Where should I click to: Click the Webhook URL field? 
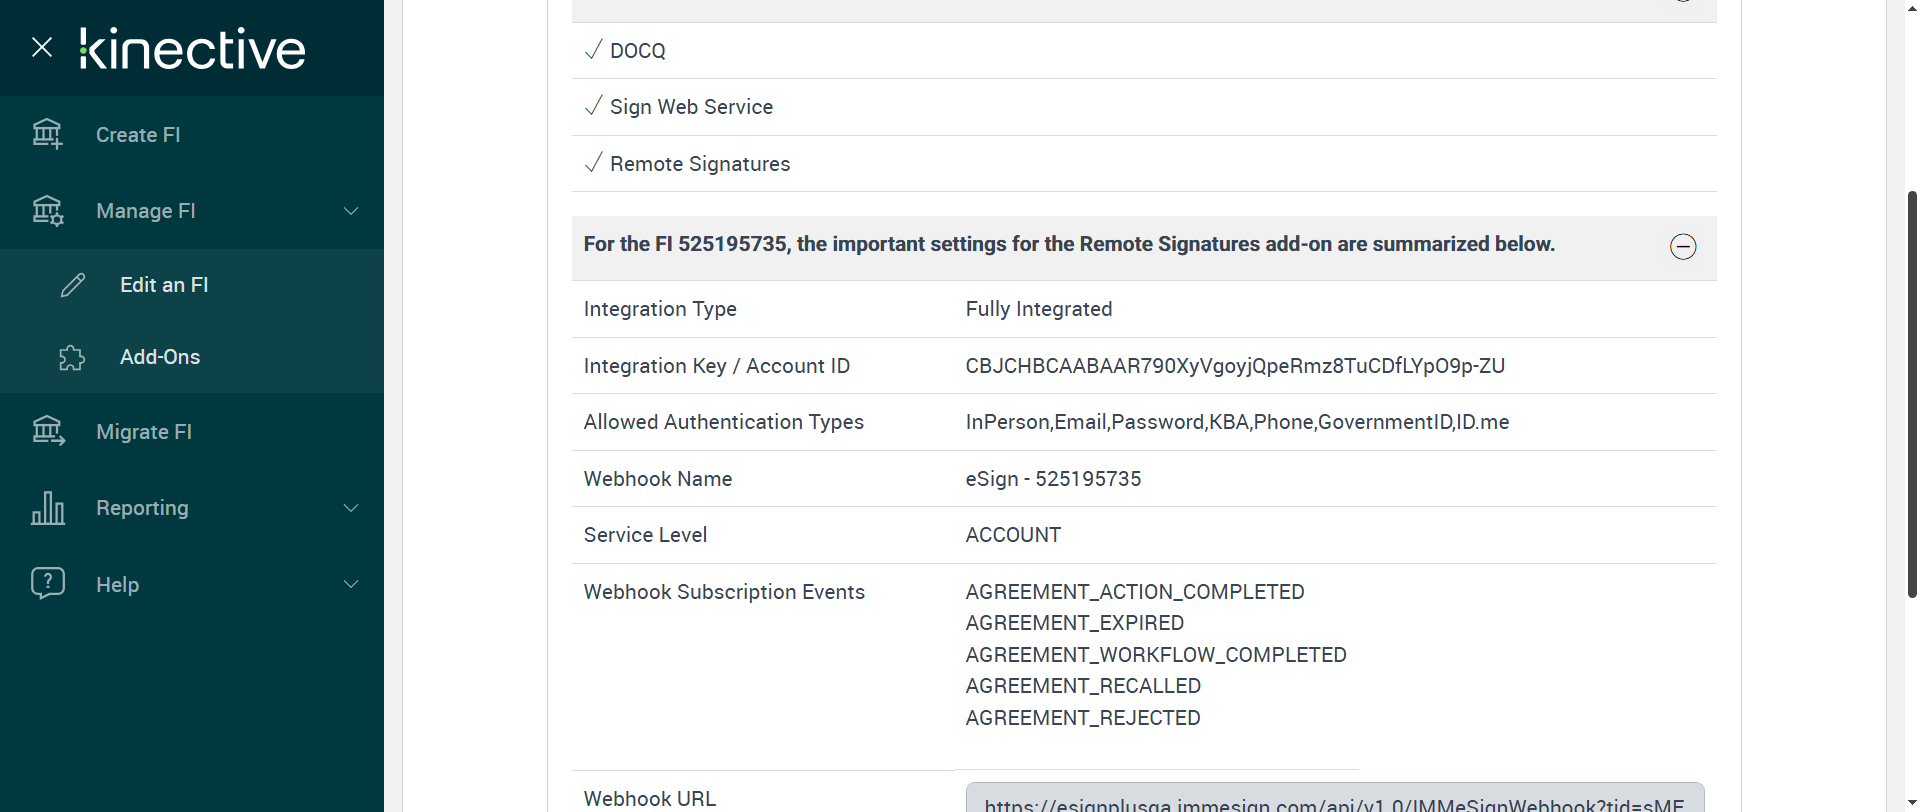(x=1334, y=800)
